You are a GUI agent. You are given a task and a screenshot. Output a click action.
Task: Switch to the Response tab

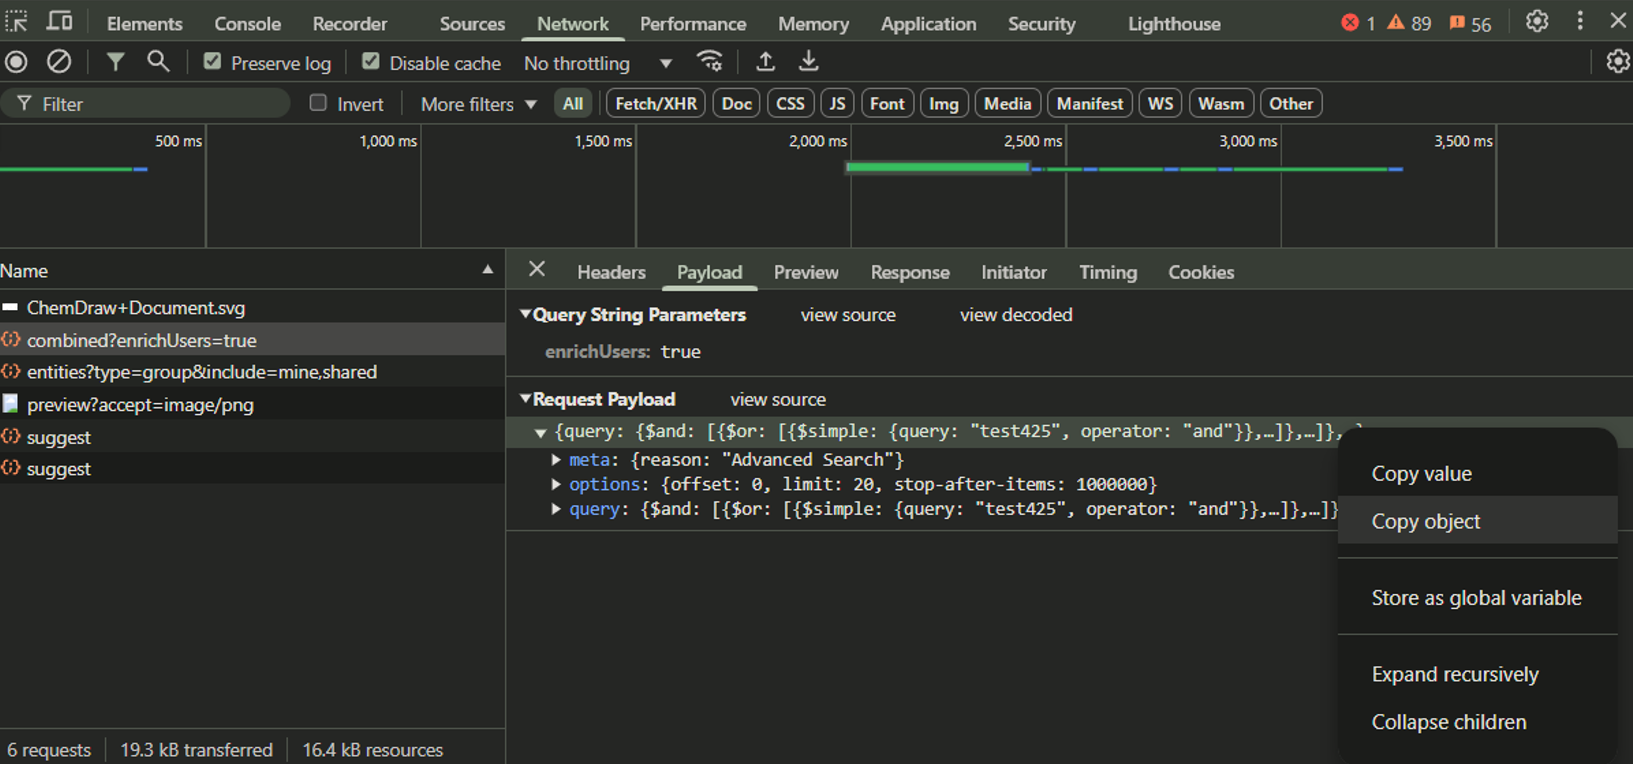pyautogui.click(x=909, y=272)
